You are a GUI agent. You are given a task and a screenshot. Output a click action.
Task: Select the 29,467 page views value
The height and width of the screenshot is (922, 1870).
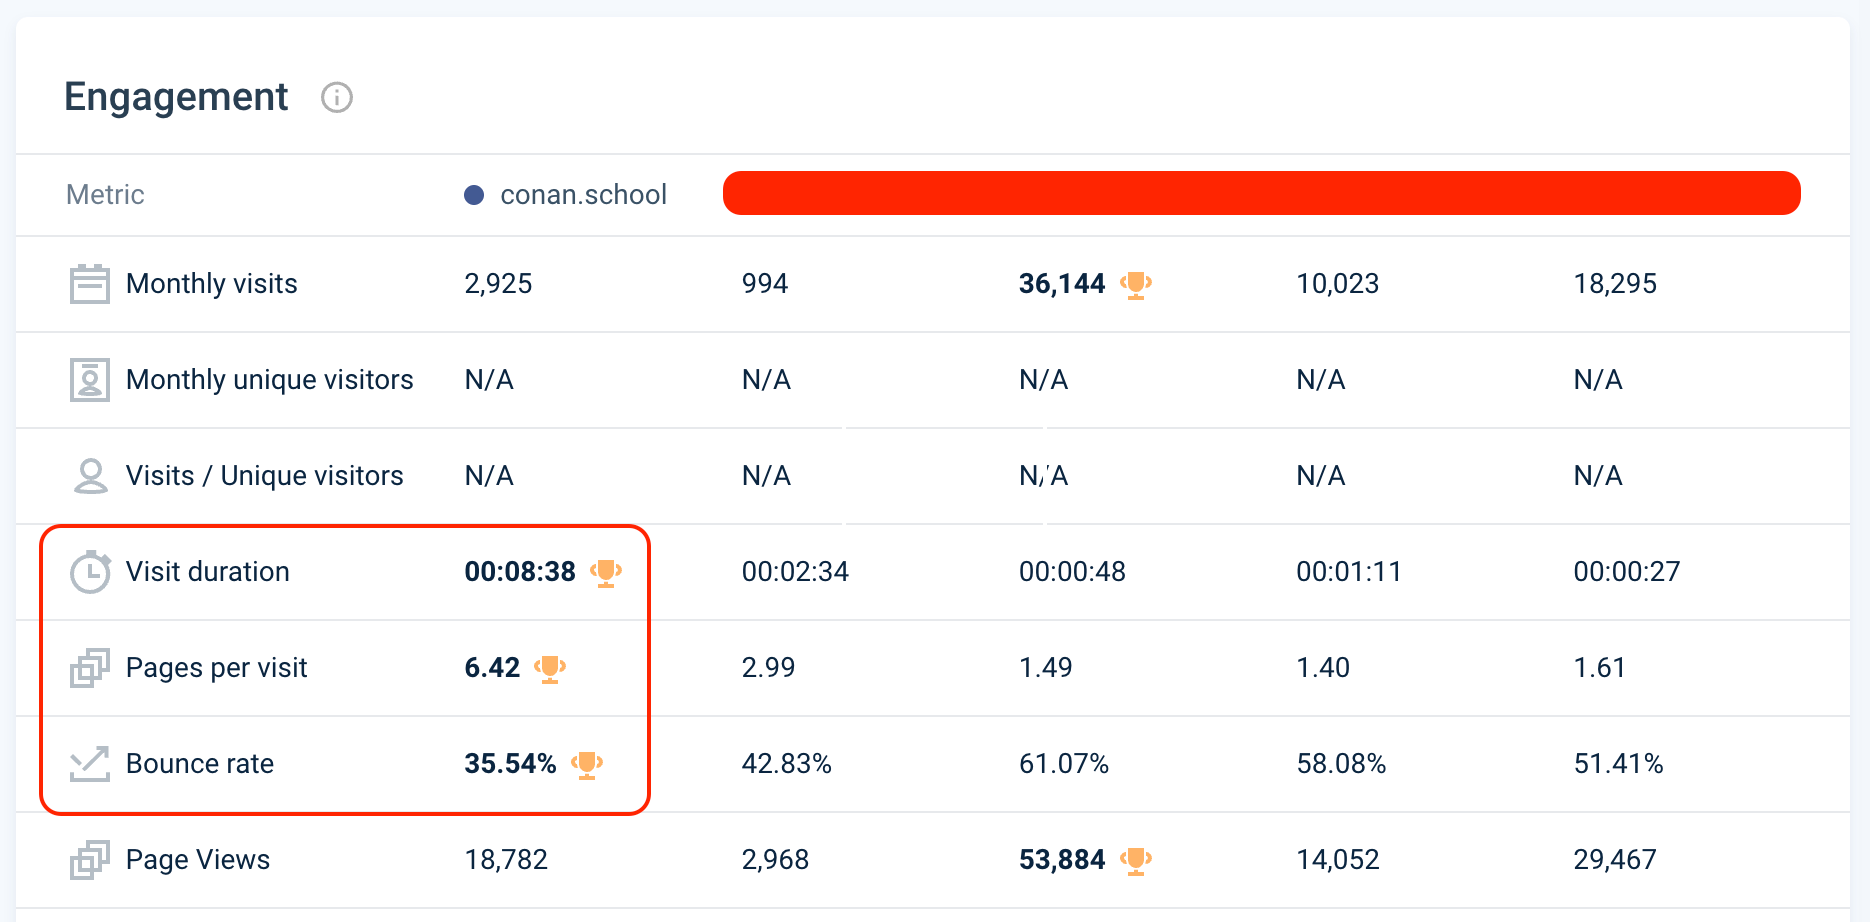(1615, 860)
